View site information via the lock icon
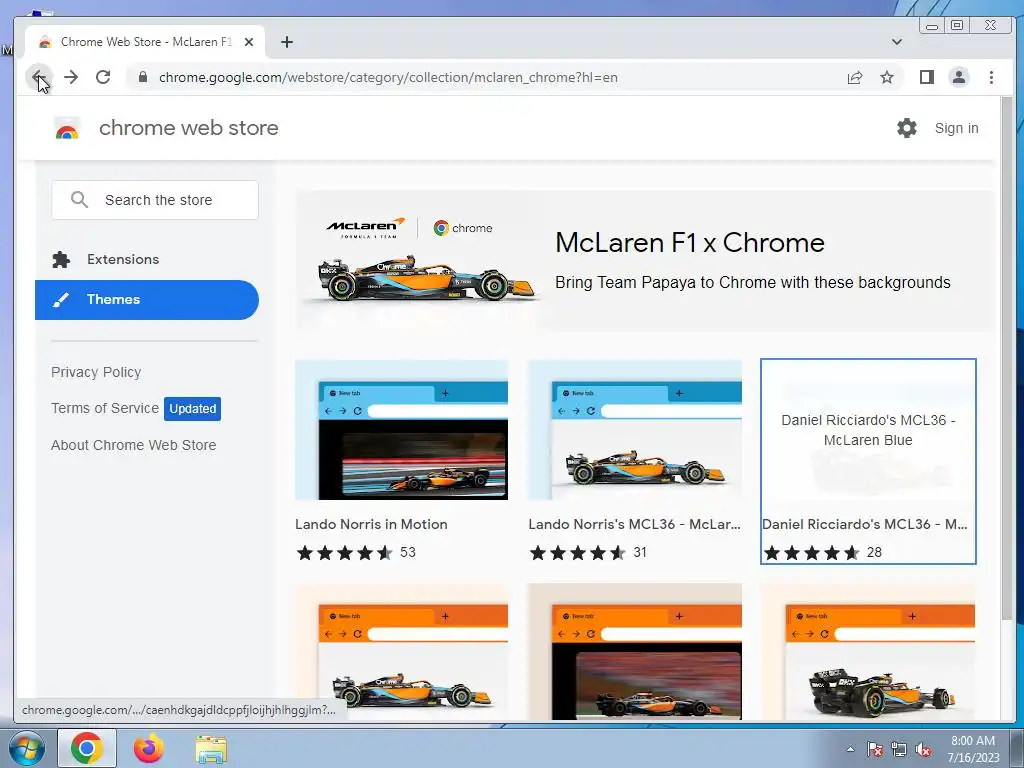1024x768 pixels. coord(142,77)
